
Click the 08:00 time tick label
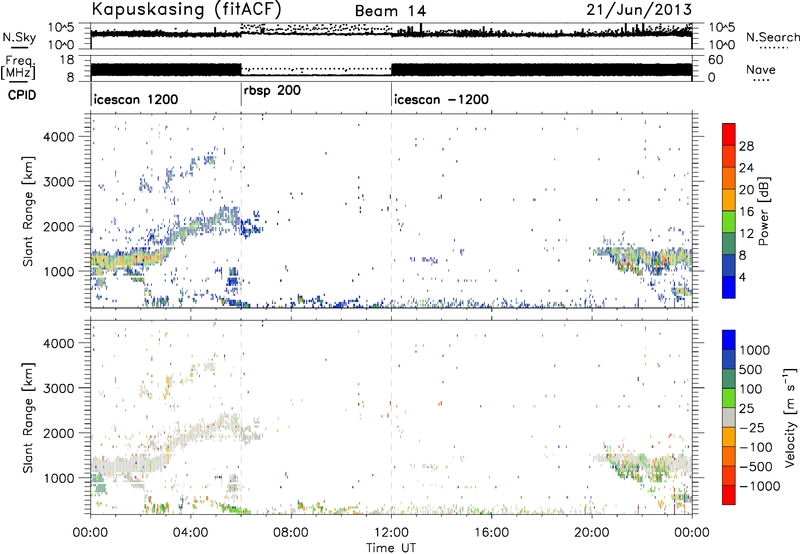[291, 533]
